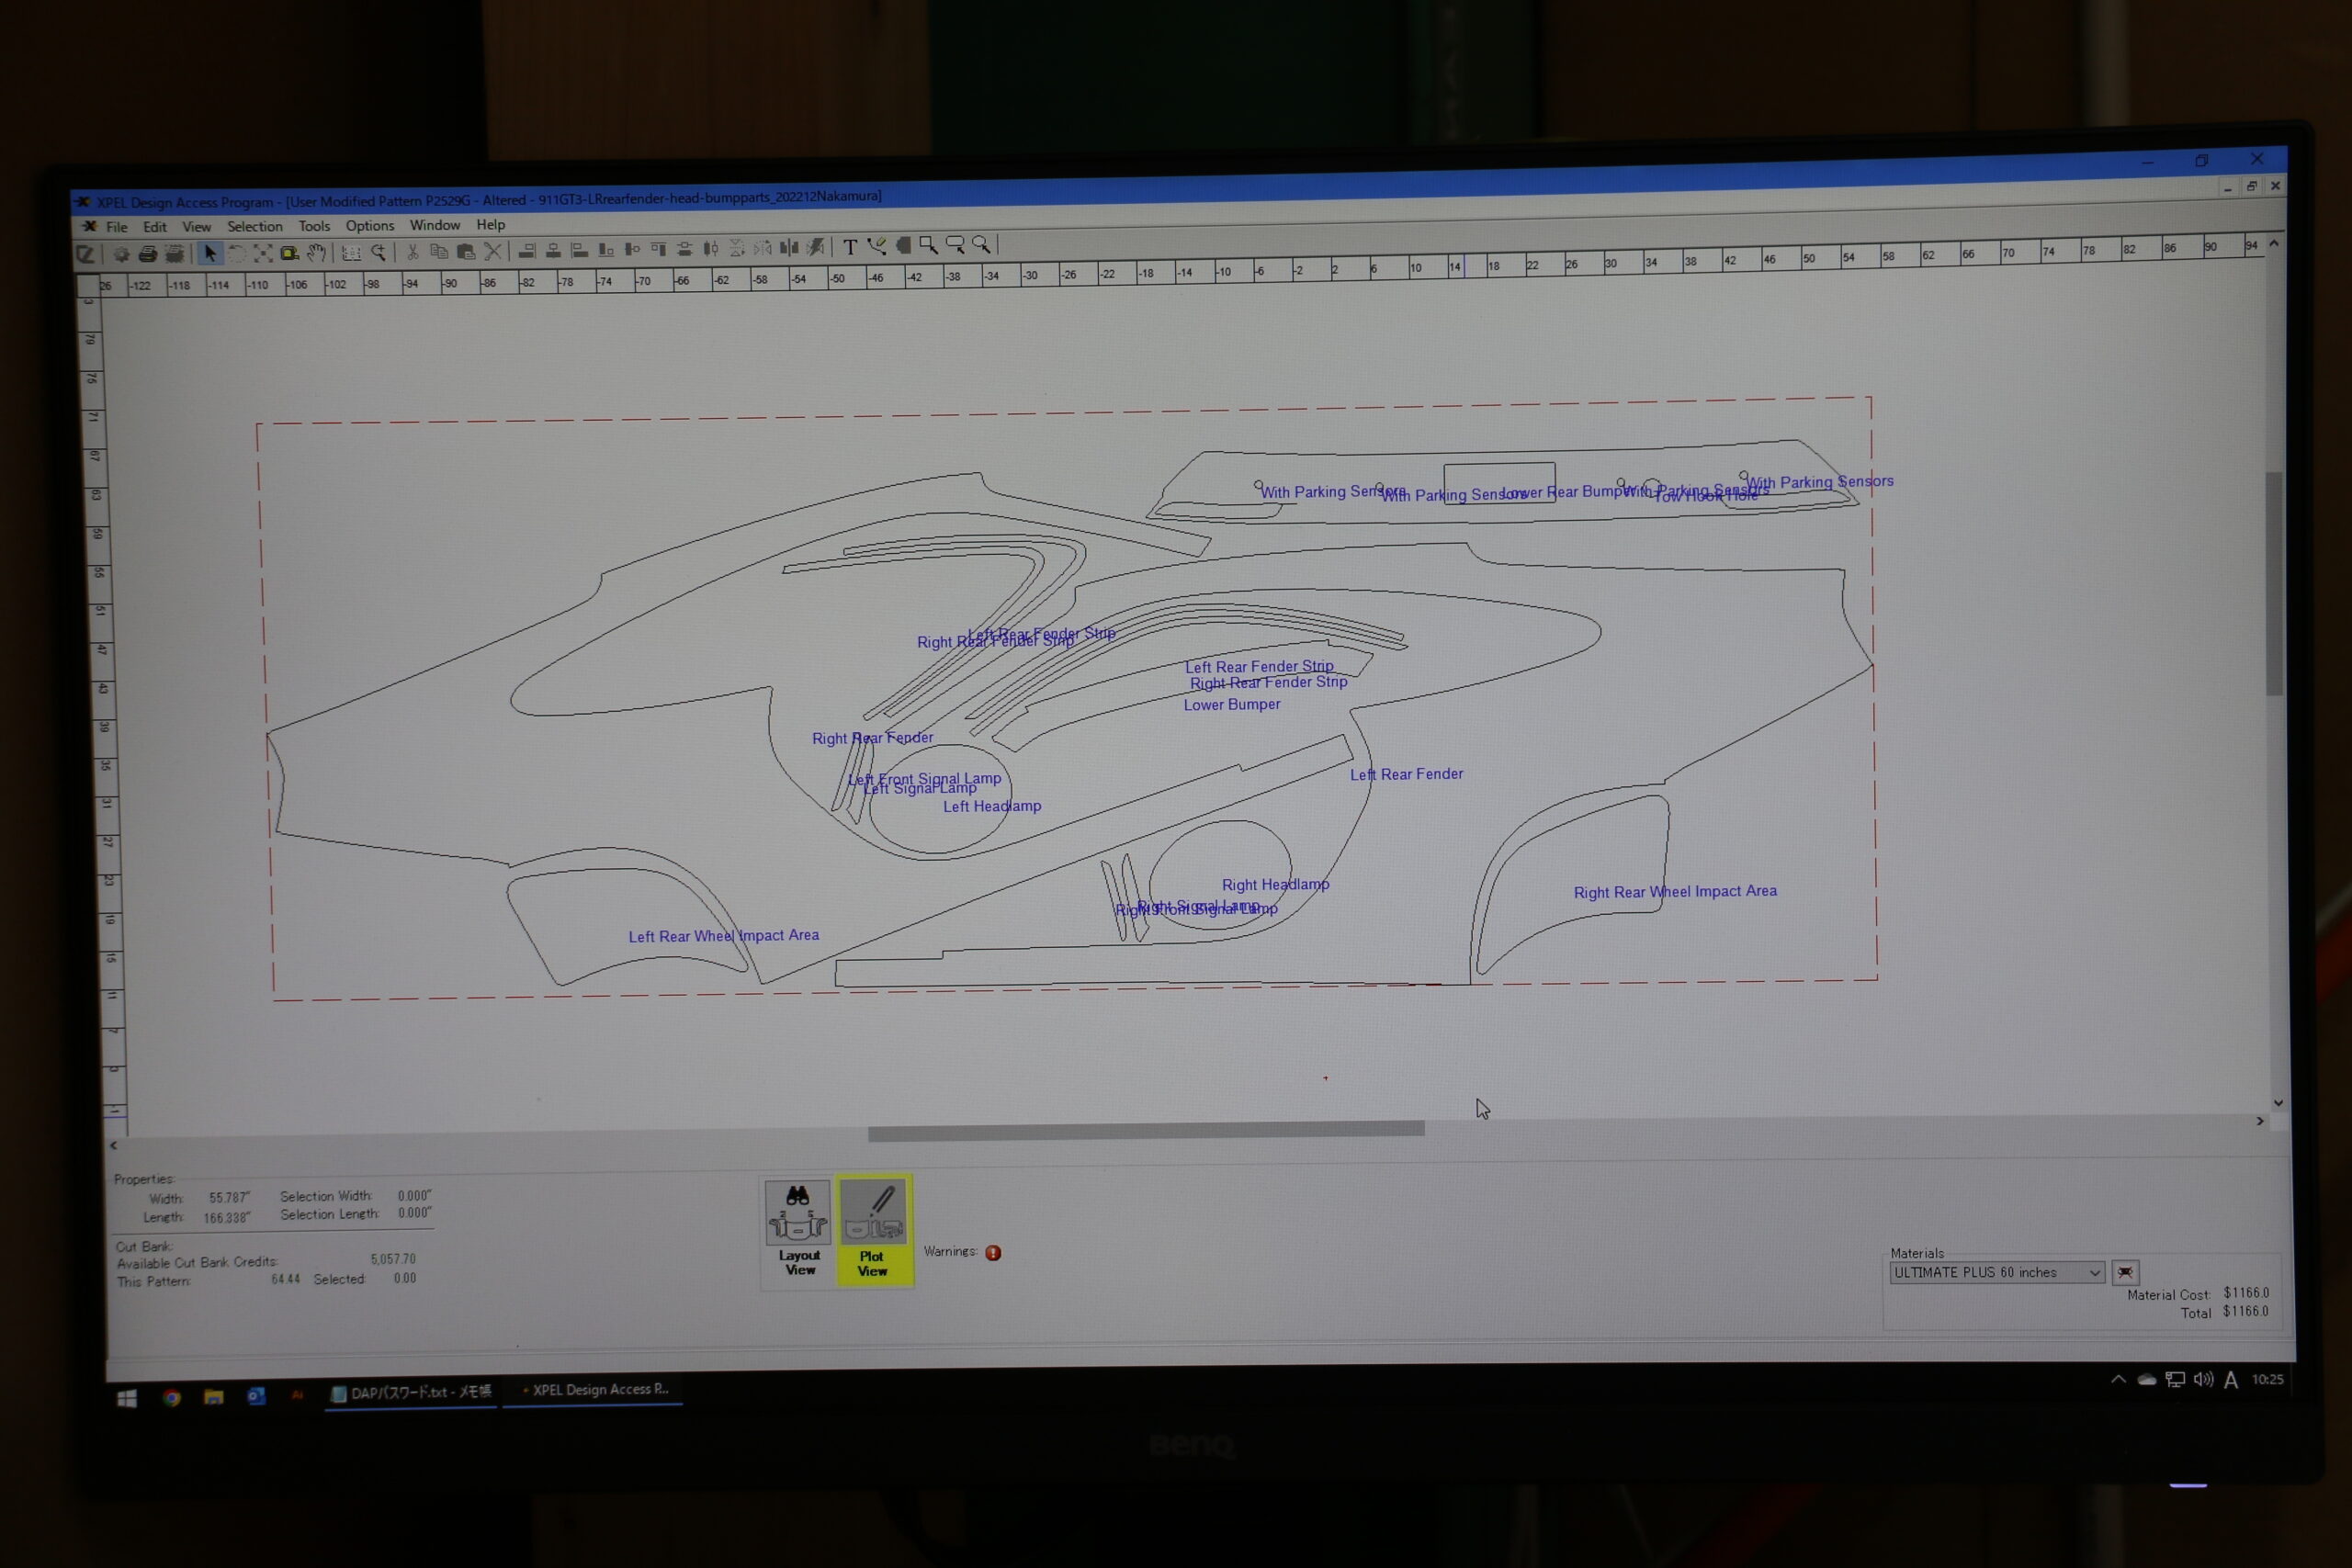
Task: Toggle the Plot View button
Action: [x=873, y=1230]
